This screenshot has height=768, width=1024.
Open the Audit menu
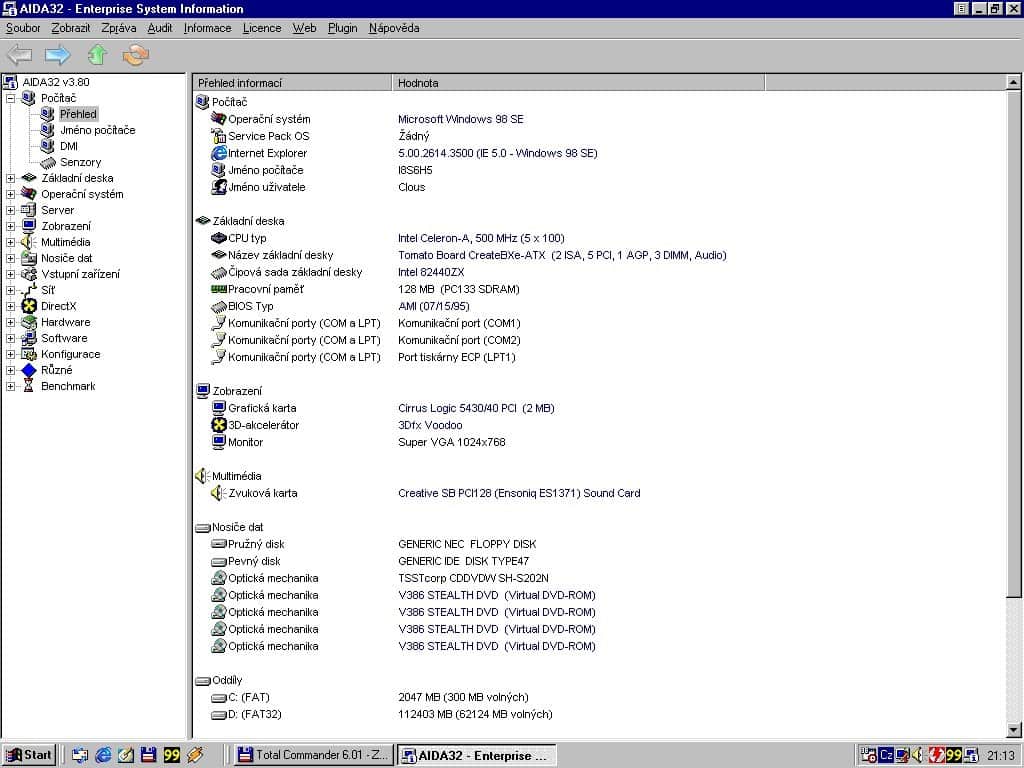tap(159, 28)
